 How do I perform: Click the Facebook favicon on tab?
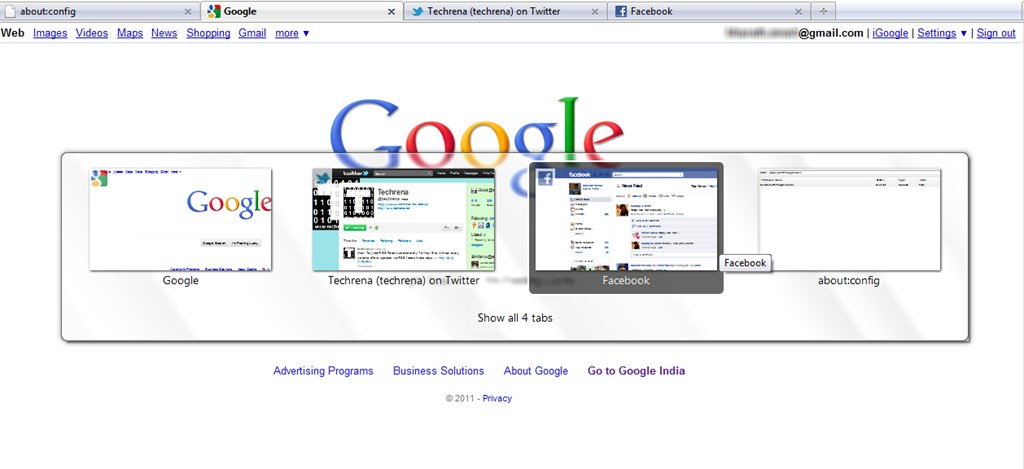[621, 11]
